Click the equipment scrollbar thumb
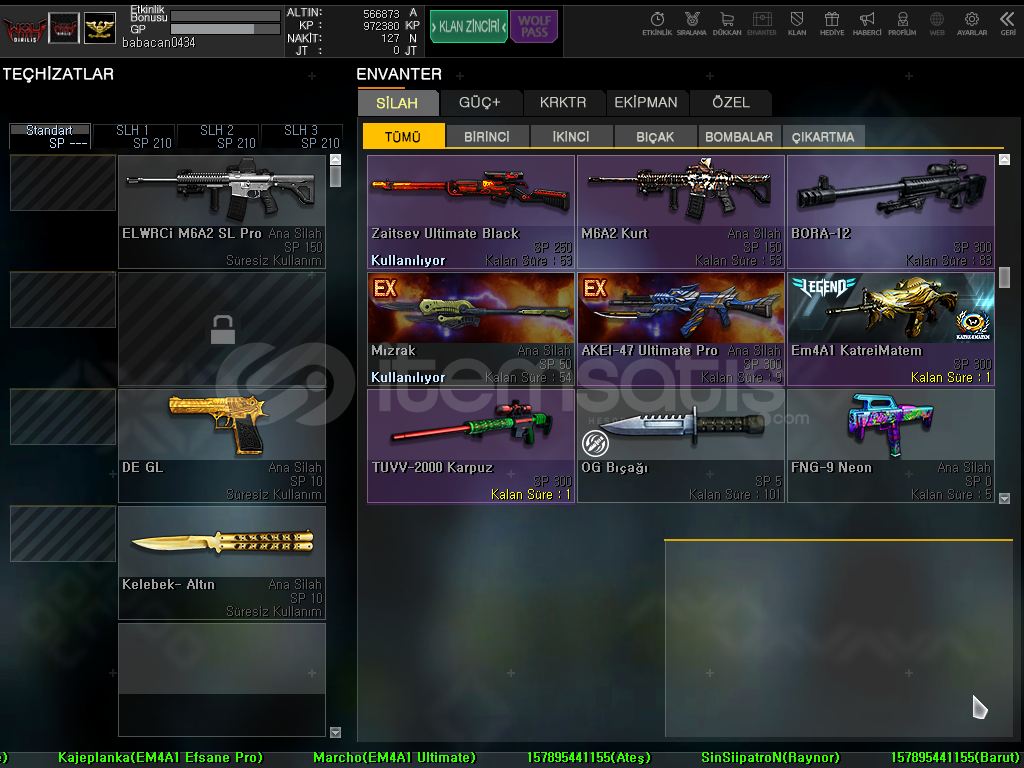The image size is (1024, 768). pos(336,176)
